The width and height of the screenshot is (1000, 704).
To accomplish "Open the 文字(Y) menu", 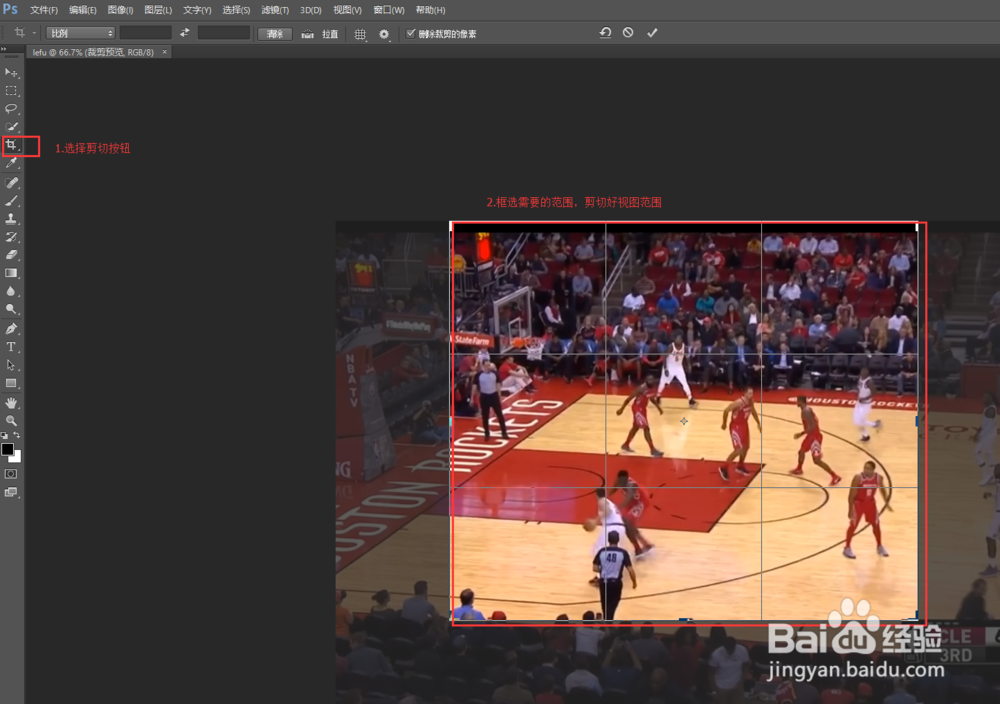I will tap(197, 10).
